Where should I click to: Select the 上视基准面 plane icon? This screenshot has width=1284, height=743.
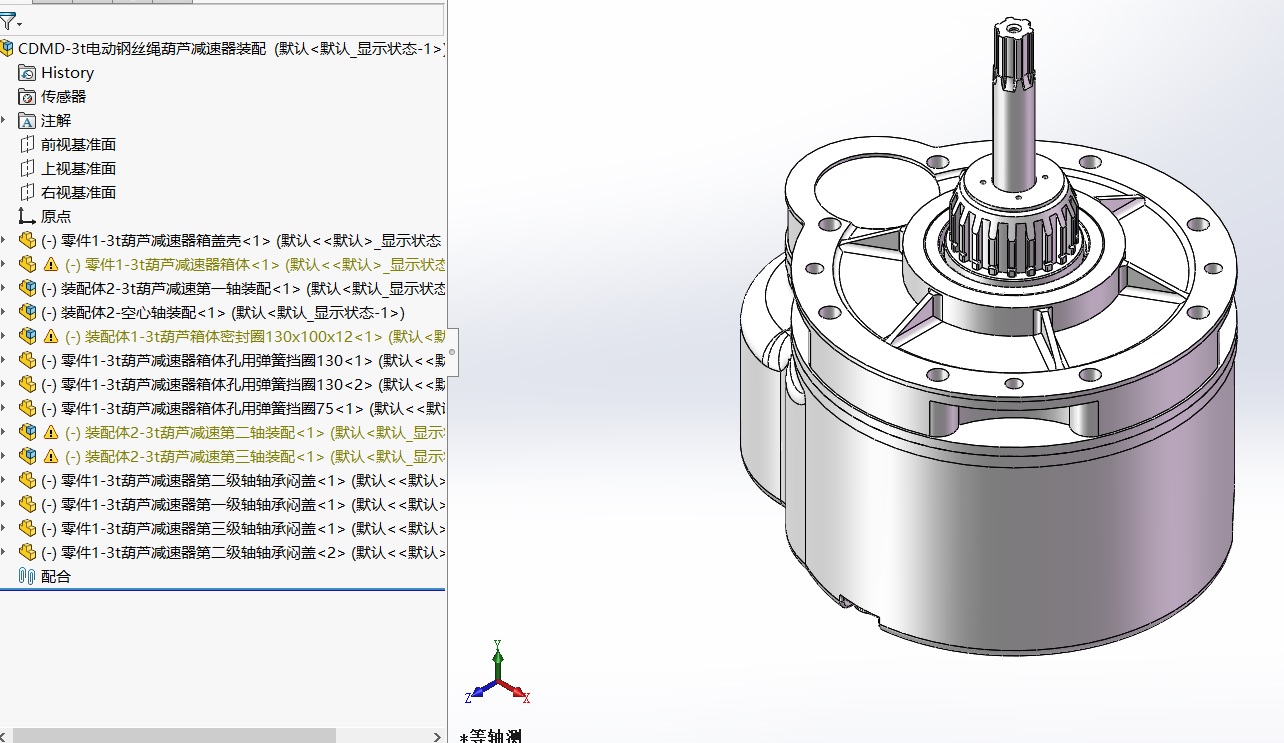[27, 168]
